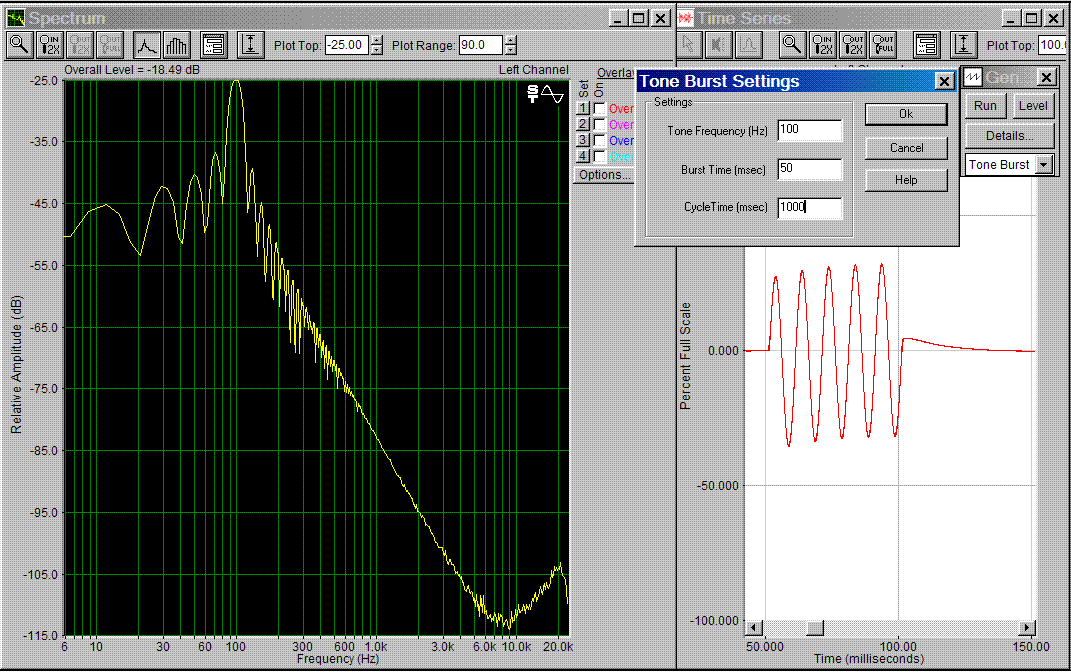
Task: Click Zoom Out Full in Time Series toolbar
Action: click(883, 45)
